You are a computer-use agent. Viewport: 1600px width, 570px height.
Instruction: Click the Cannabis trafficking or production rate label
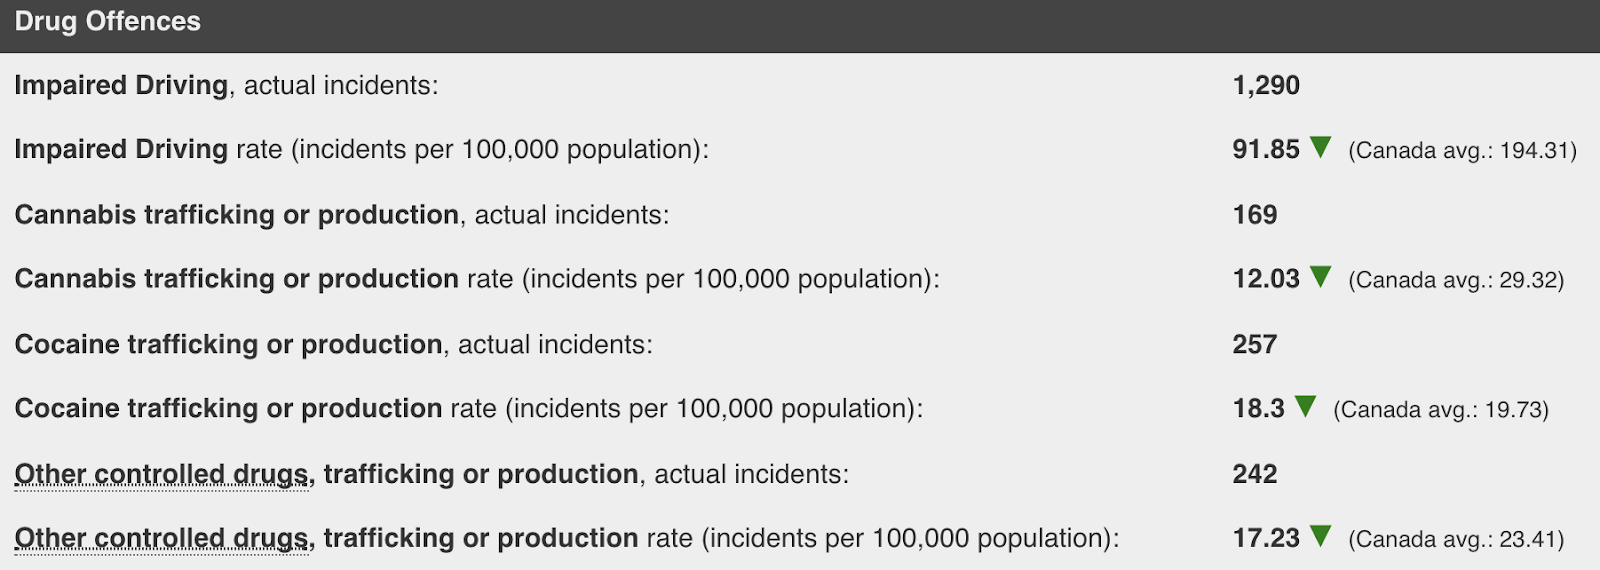pyautogui.click(x=477, y=279)
